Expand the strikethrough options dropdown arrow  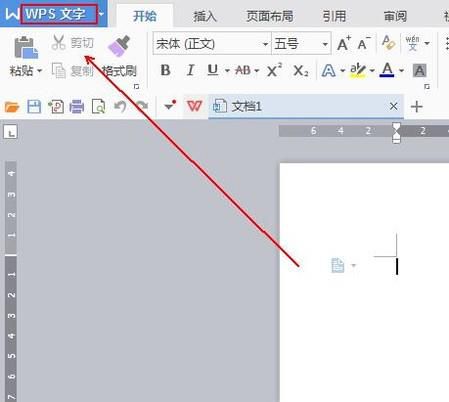[x=257, y=71]
